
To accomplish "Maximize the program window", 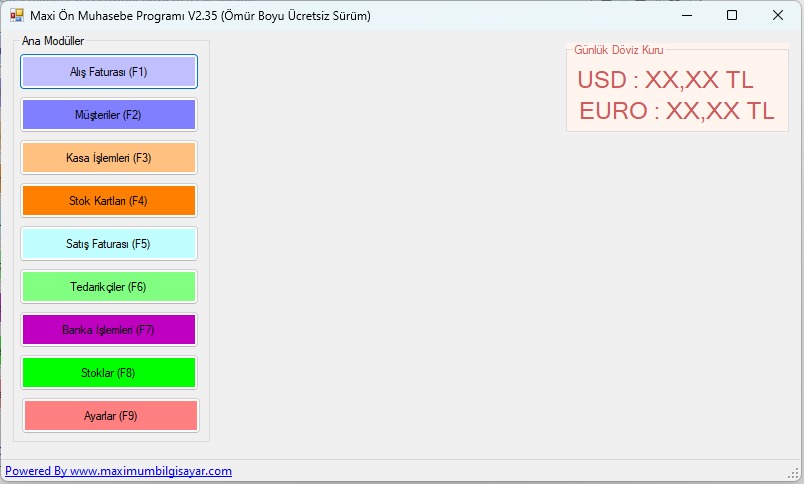I will (x=732, y=15).
